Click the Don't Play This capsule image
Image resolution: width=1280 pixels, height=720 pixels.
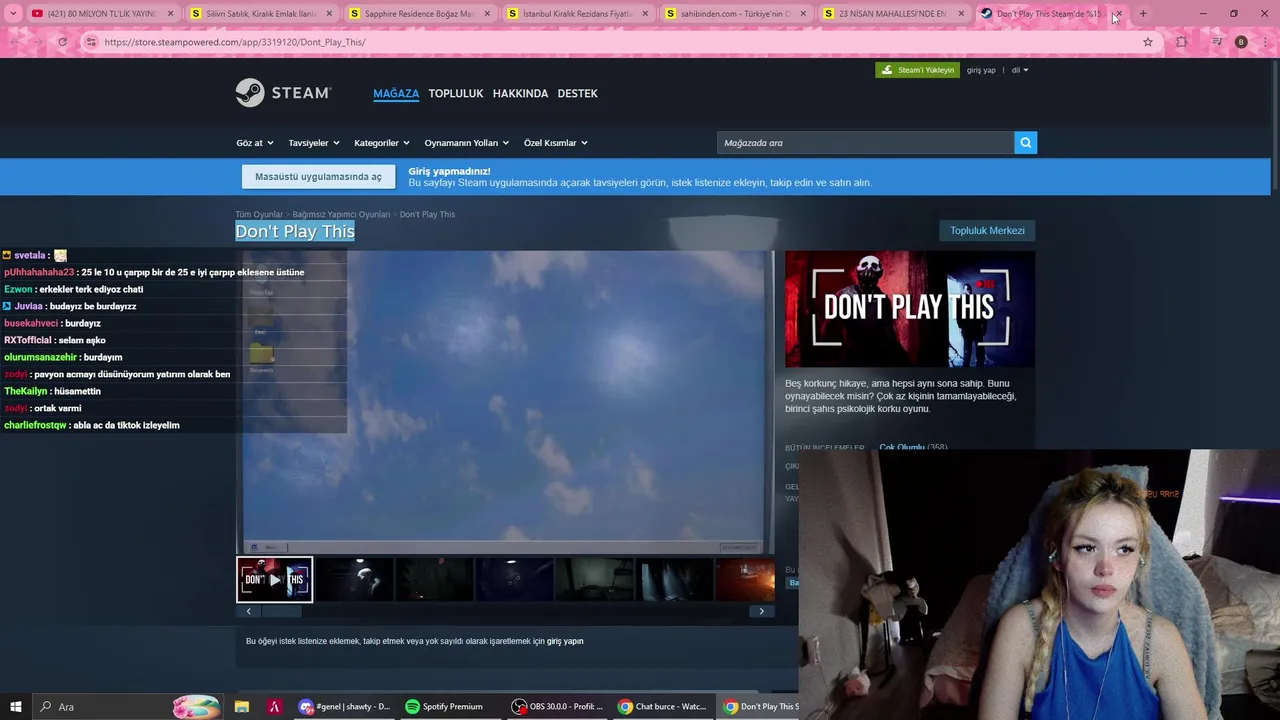[x=910, y=309]
